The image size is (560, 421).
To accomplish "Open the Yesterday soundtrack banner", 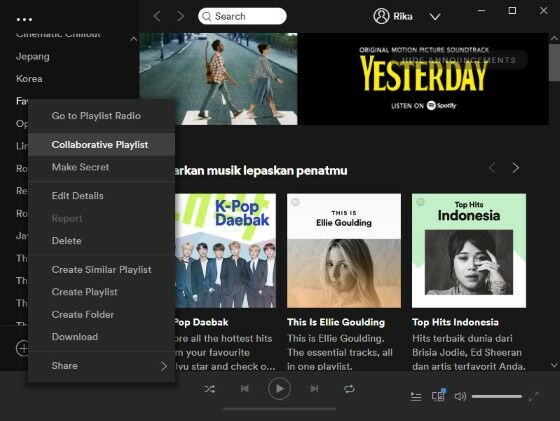I will click(x=344, y=79).
